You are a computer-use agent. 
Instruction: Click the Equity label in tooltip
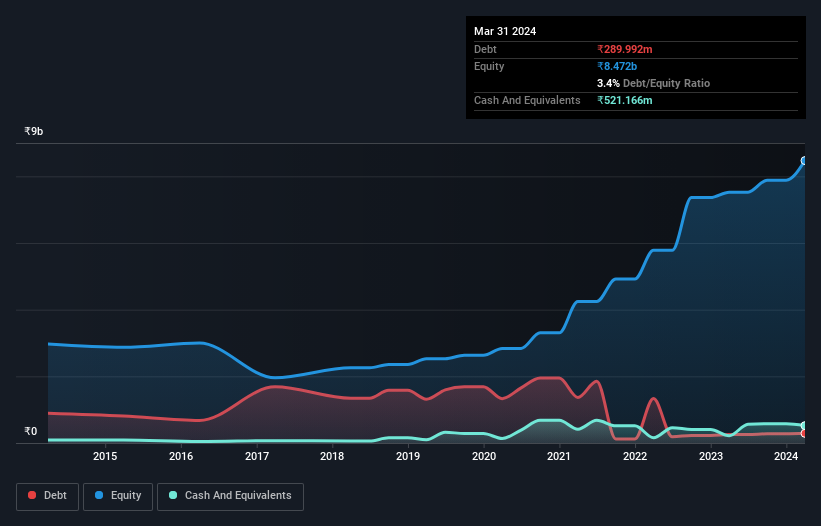point(489,66)
